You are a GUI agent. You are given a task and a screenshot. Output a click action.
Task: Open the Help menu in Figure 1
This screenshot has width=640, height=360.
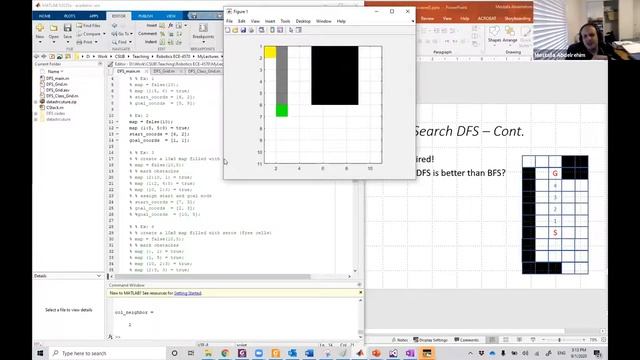(341, 21)
